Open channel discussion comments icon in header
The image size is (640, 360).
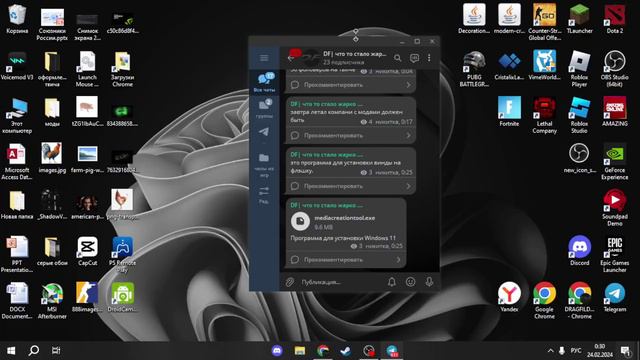pyautogui.click(x=414, y=58)
